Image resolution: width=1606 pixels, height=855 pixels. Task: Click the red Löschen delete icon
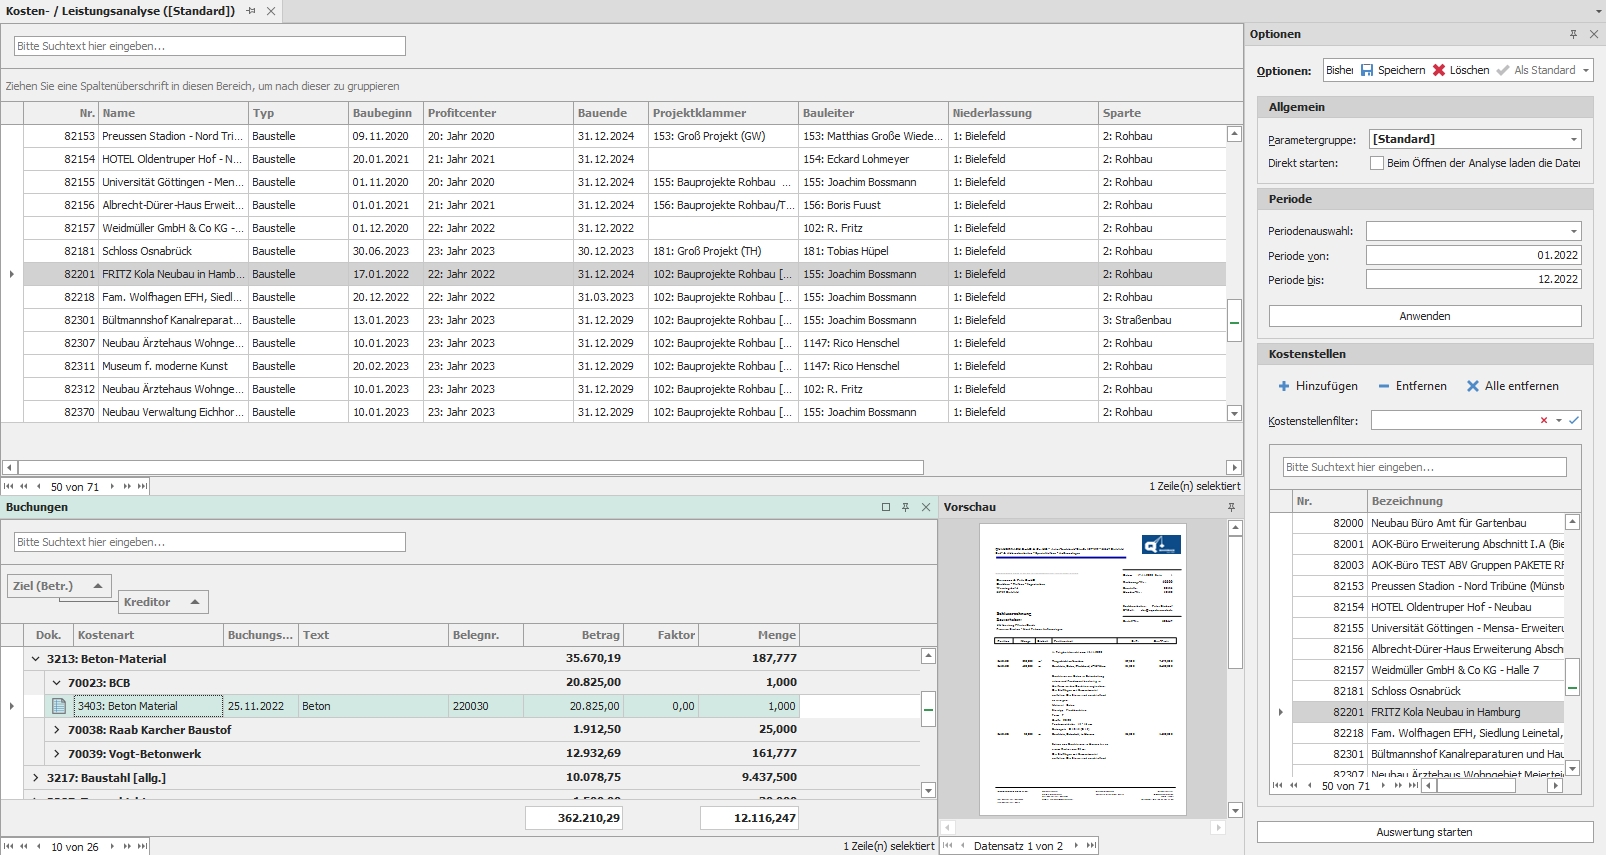click(1439, 70)
